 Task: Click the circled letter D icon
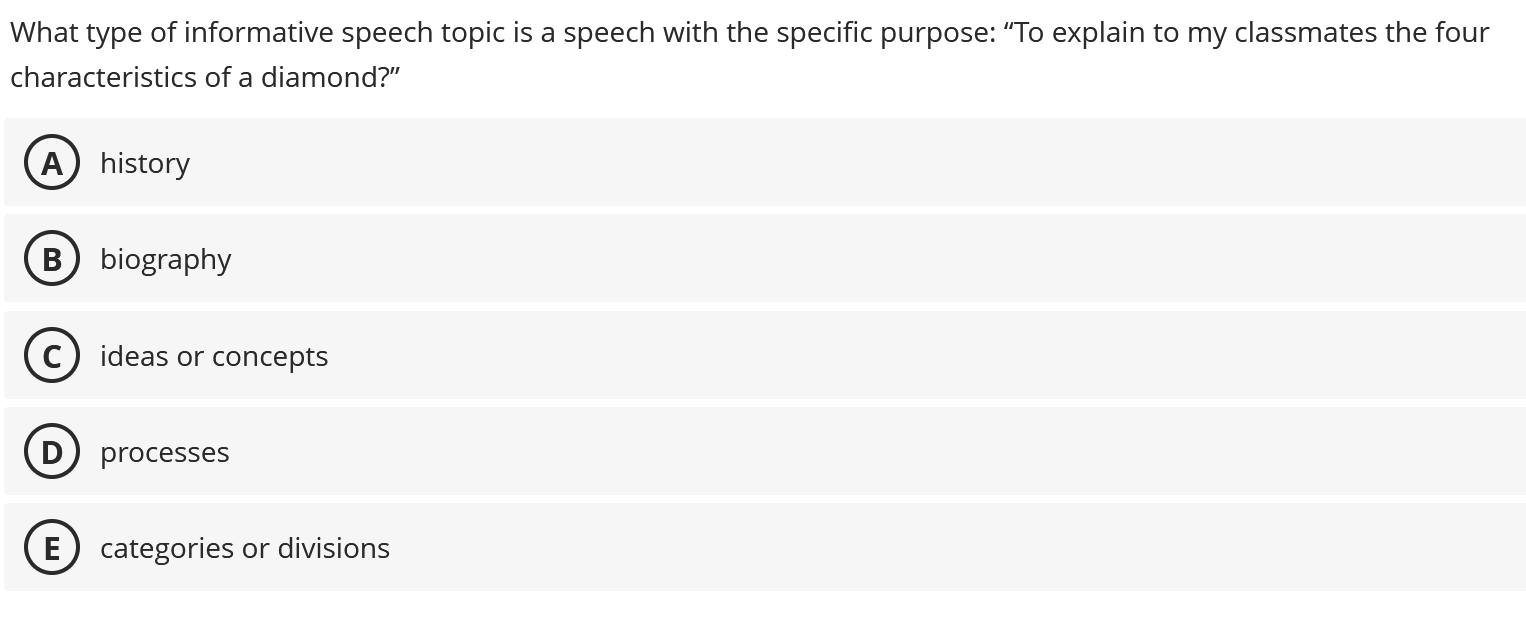click(52, 451)
